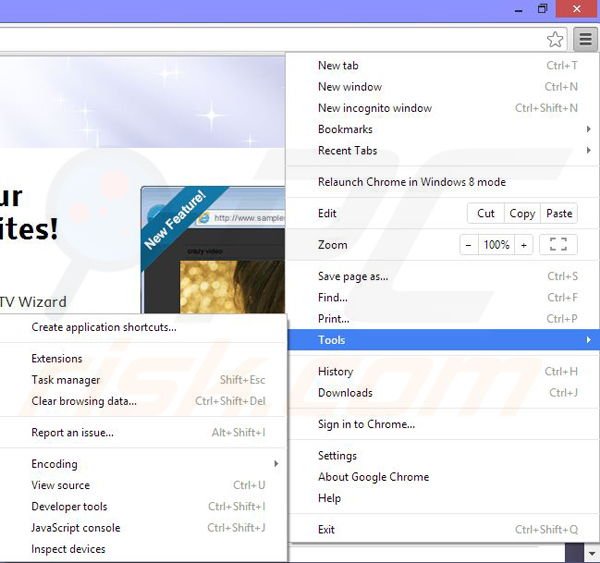Toggle fullscreen mode icon in Zoom row
Image resolution: width=600 pixels, height=563 pixels.
click(x=558, y=244)
